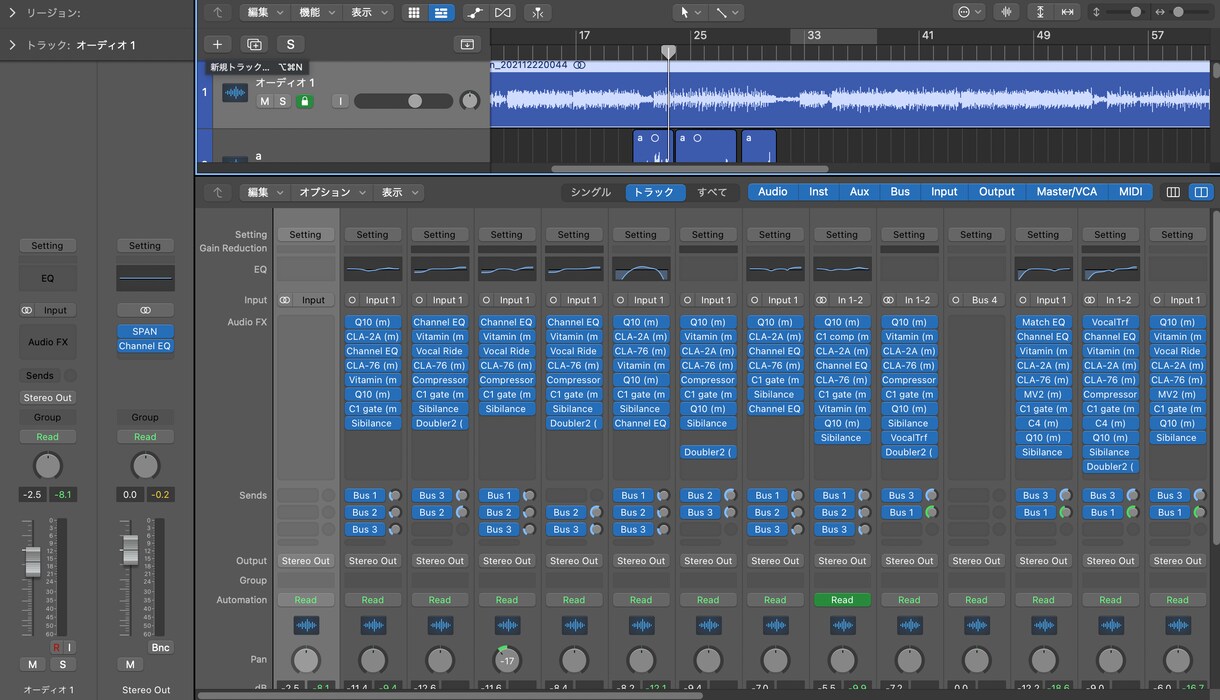
Task: Solo the オーディオ 1 track in header
Action: click(x=282, y=101)
